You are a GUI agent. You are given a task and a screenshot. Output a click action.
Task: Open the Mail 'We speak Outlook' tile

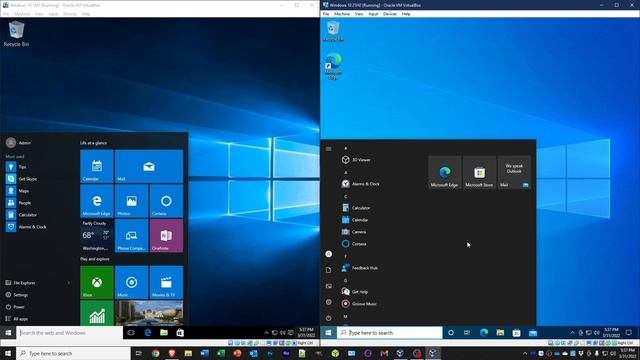pos(514,172)
